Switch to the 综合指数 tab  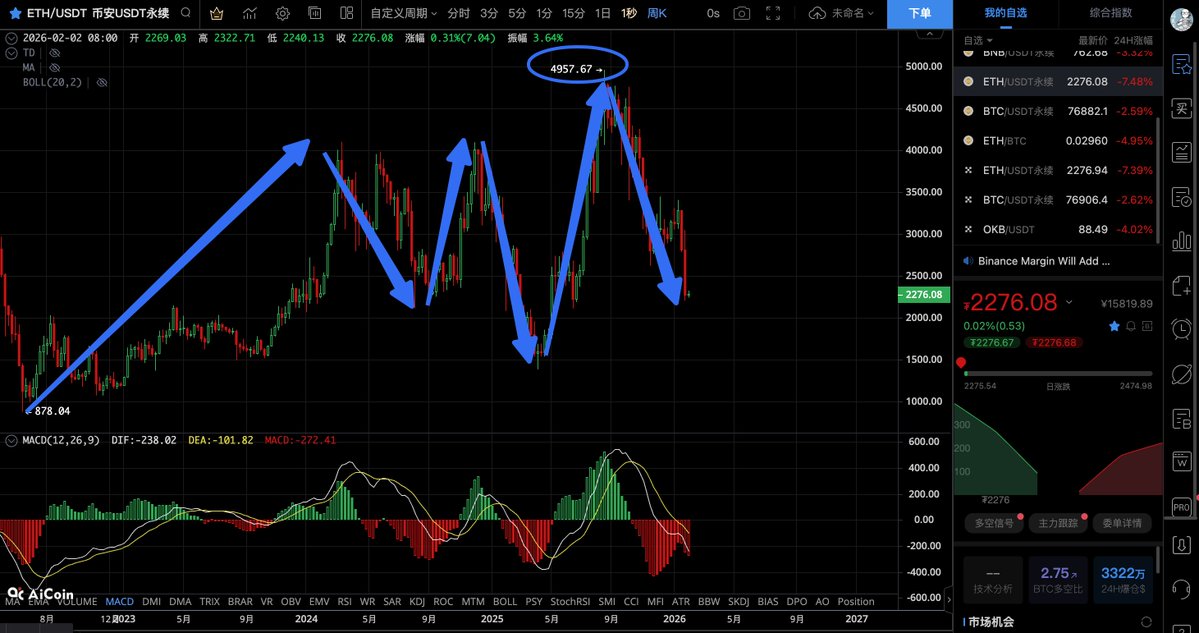pyautogui.click(x=1110, y=13)
